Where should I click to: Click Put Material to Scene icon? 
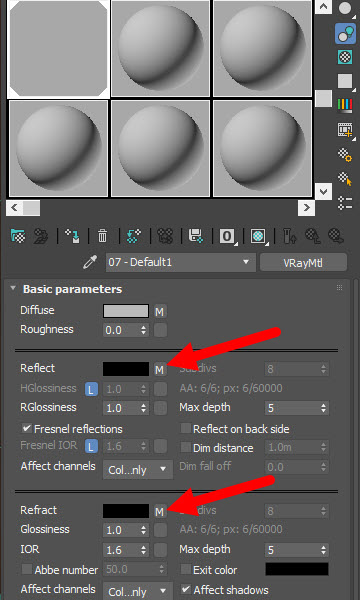[41, 236]
